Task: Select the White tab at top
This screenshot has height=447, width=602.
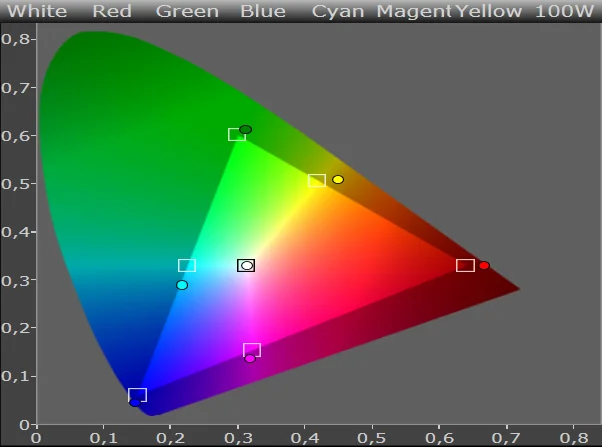Action: coord(37,12)
